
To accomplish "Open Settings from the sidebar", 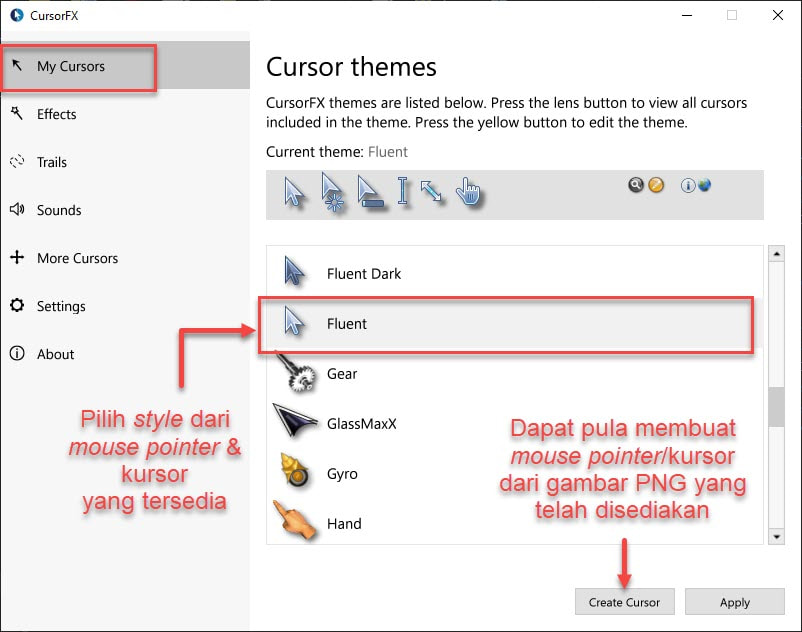I will [125, 306].
